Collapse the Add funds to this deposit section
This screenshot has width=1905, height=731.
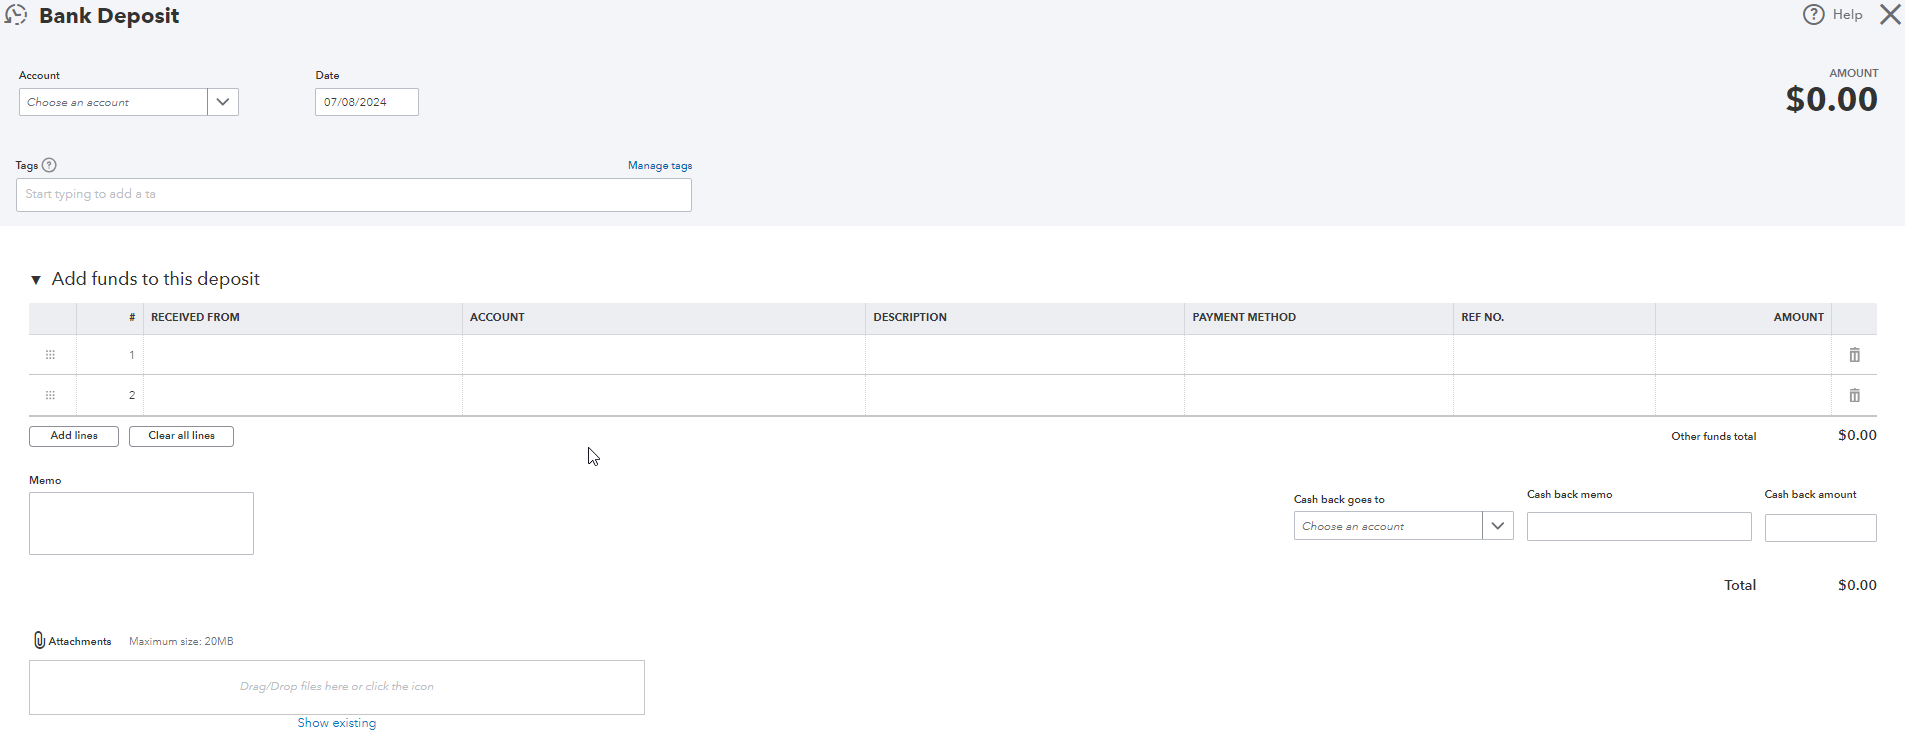tap(36, 280)
